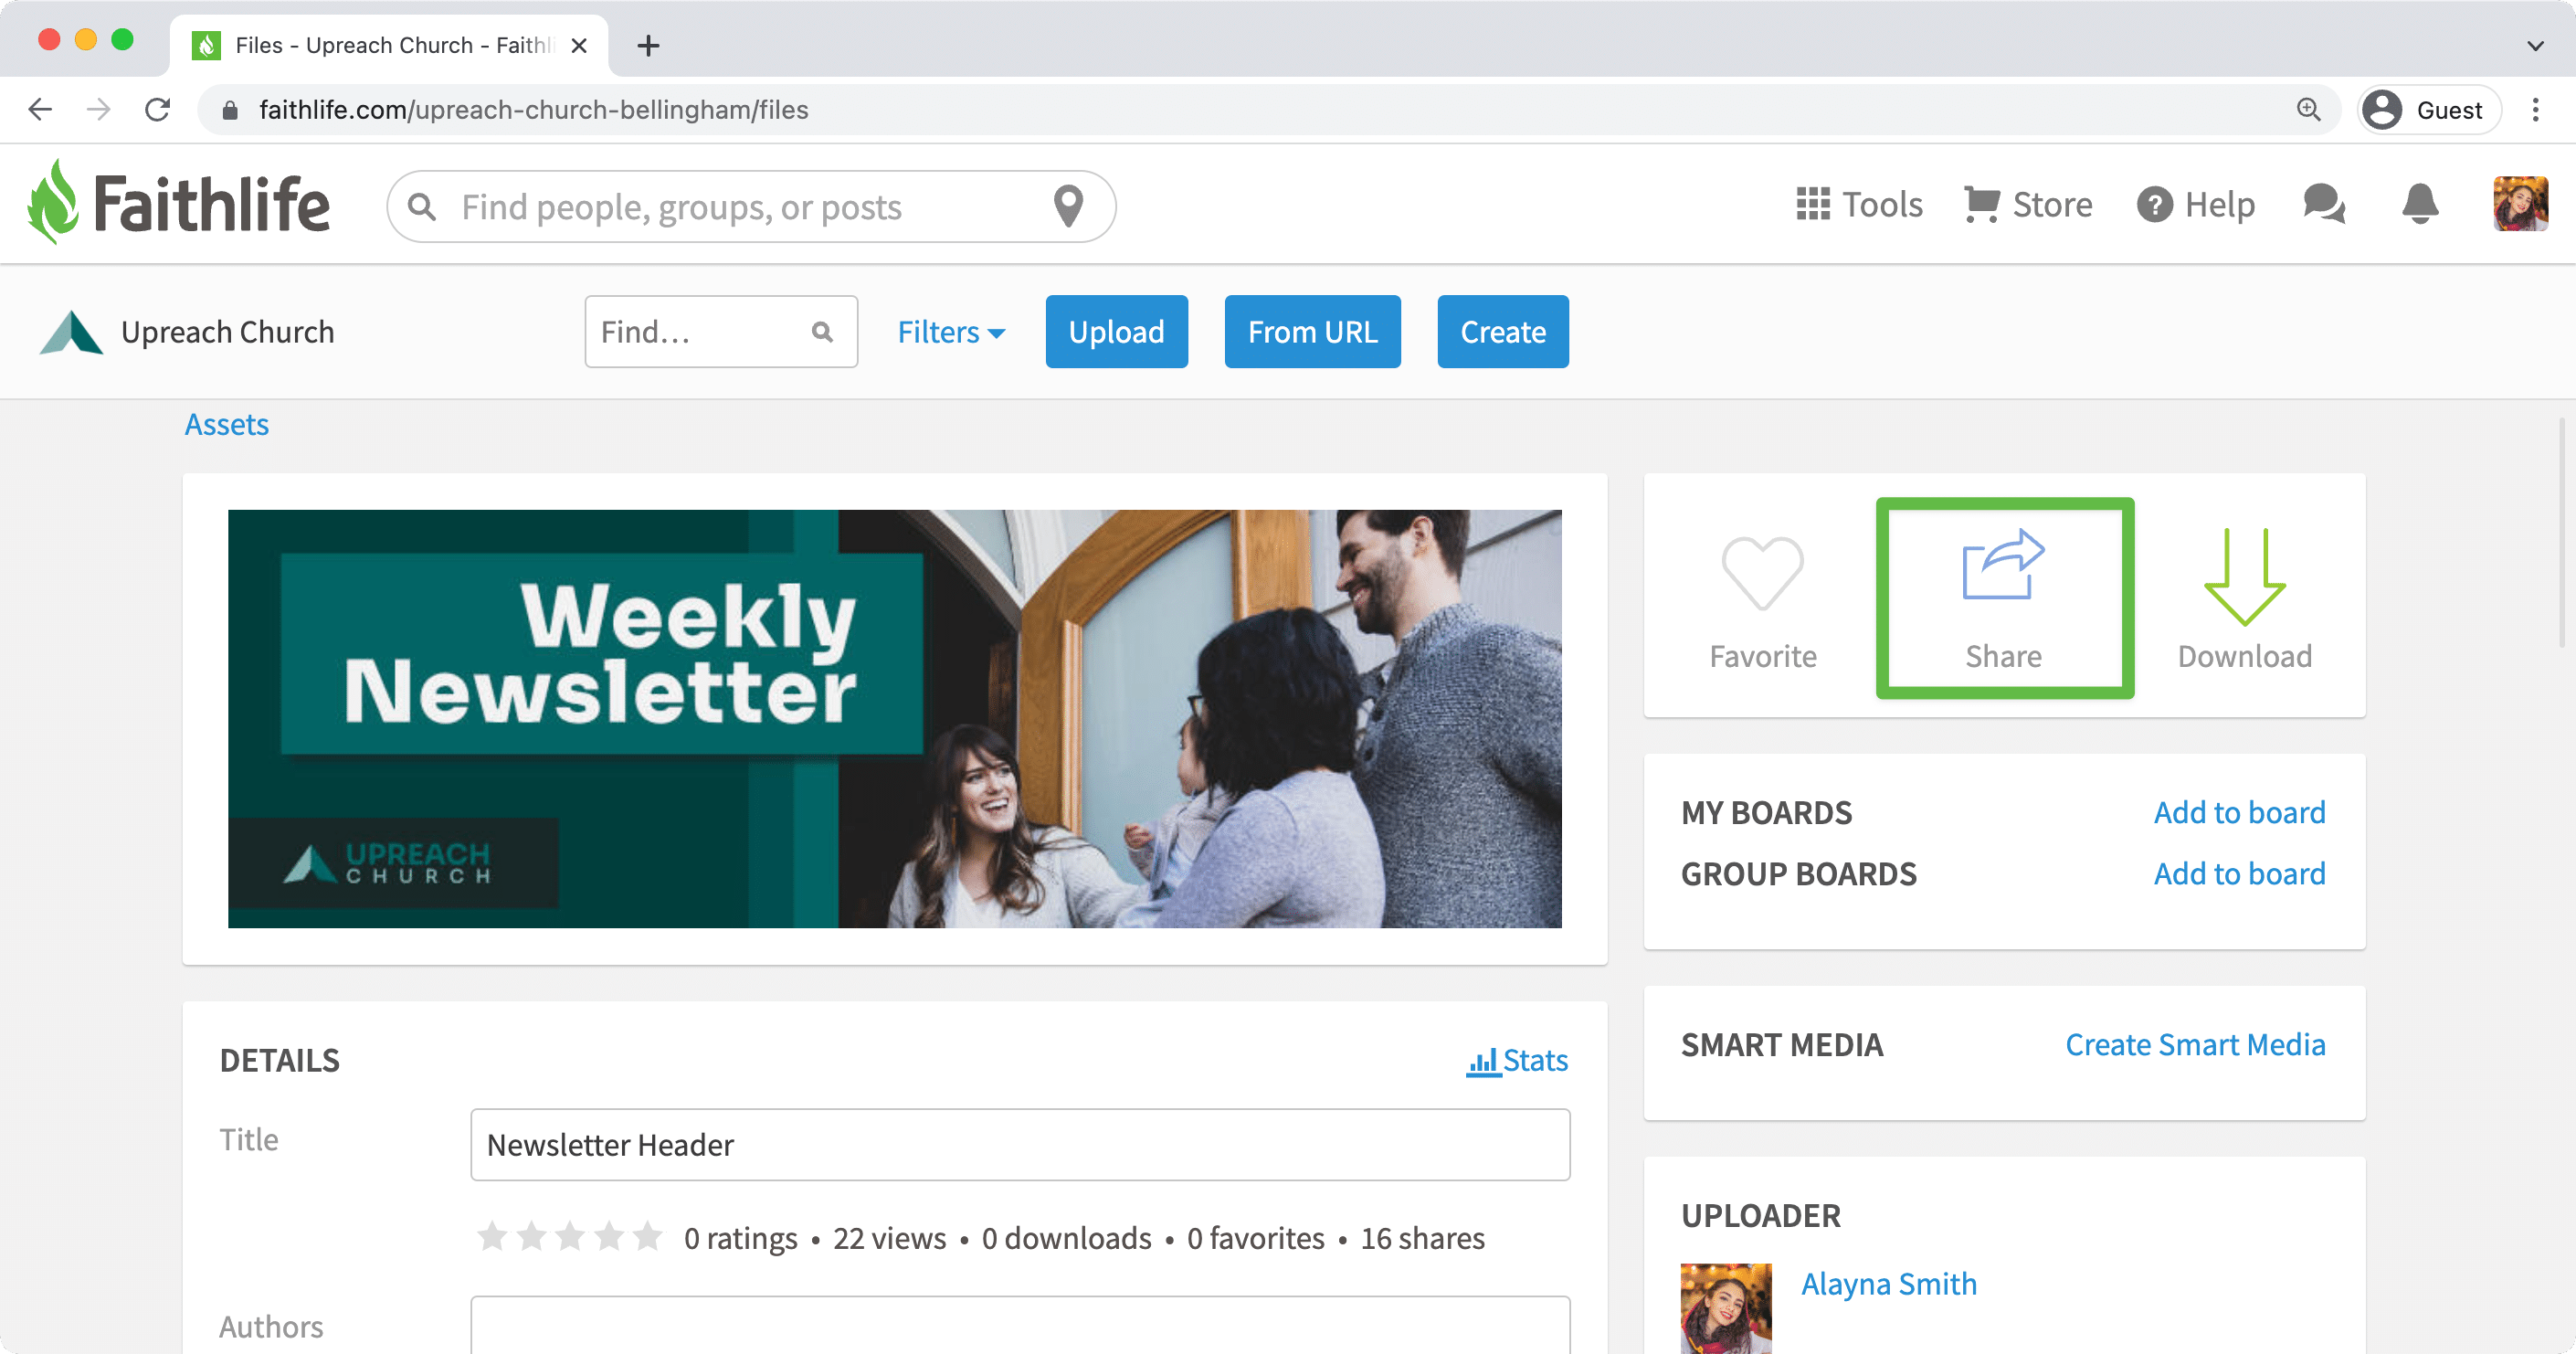Viewport: 2576px width, 1354px height.
Task: Open Alayna Smith uploader profile
Action: point(1888,1283)
